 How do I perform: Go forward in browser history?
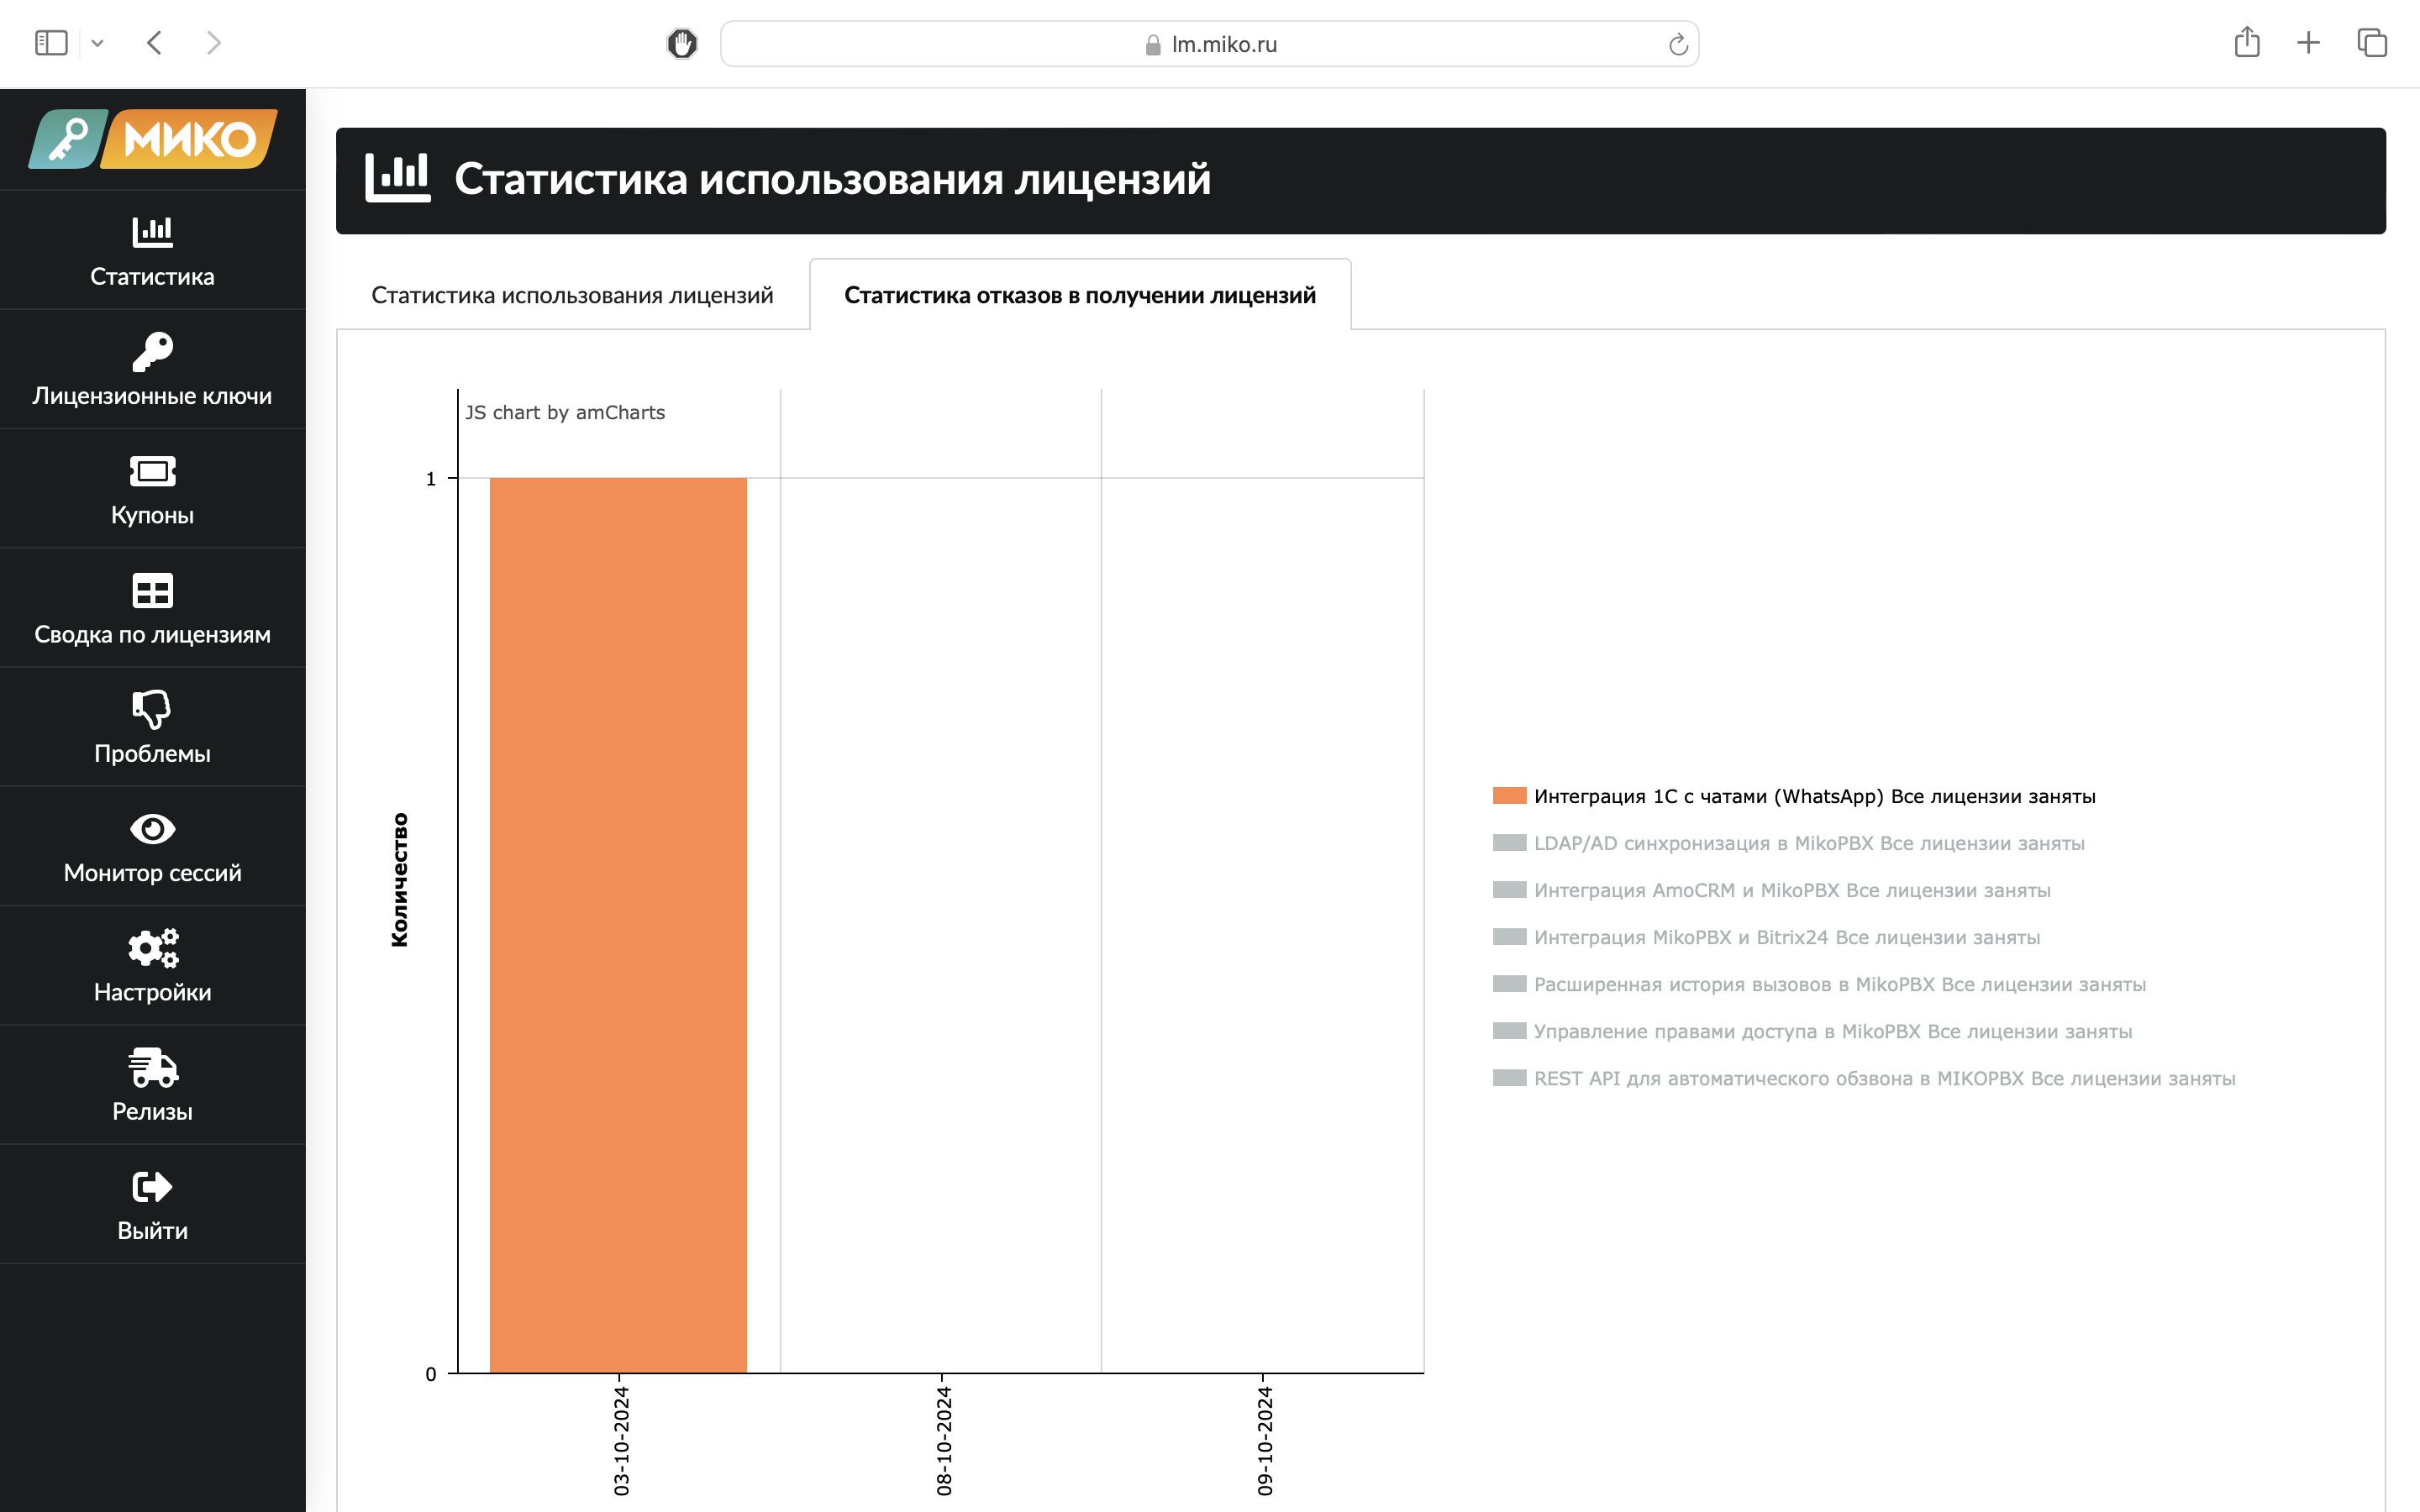213,43
